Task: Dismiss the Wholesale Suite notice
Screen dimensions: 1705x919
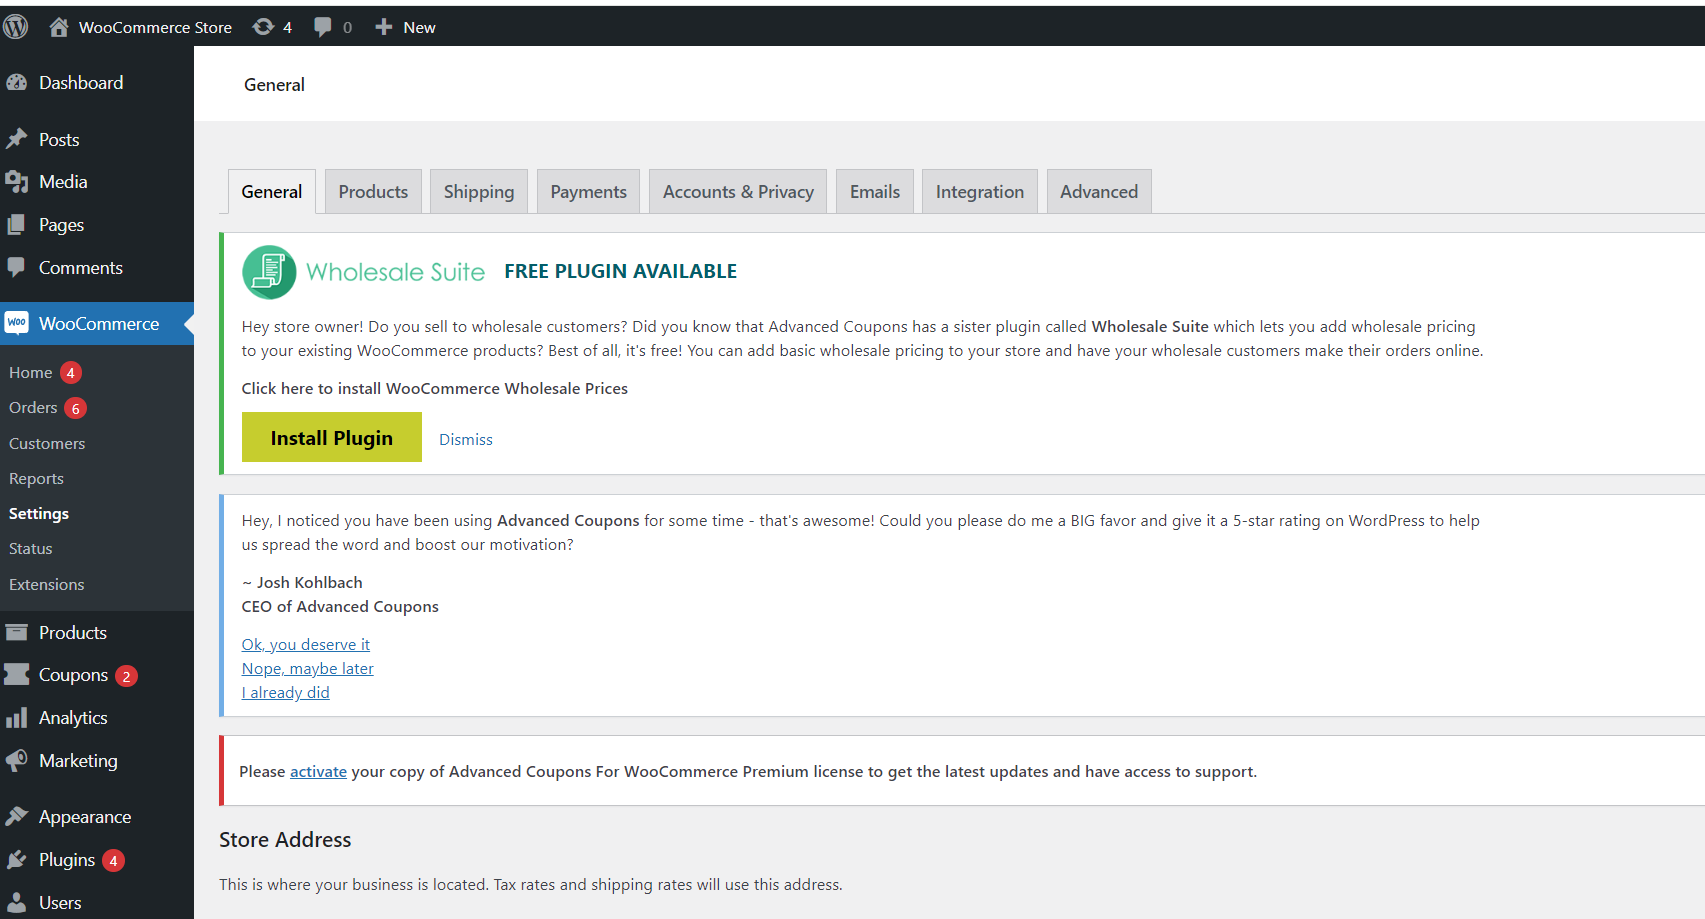Action: tap(465, 439)
